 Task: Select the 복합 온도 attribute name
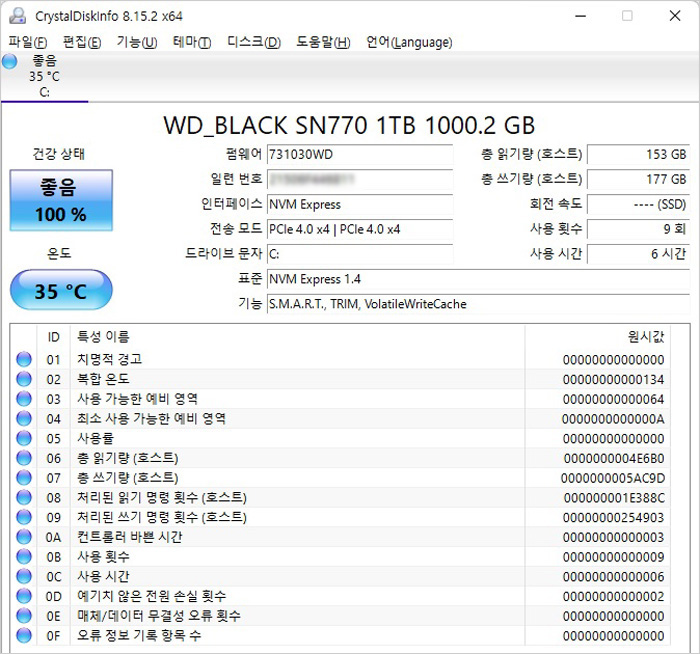coord(103,379)
